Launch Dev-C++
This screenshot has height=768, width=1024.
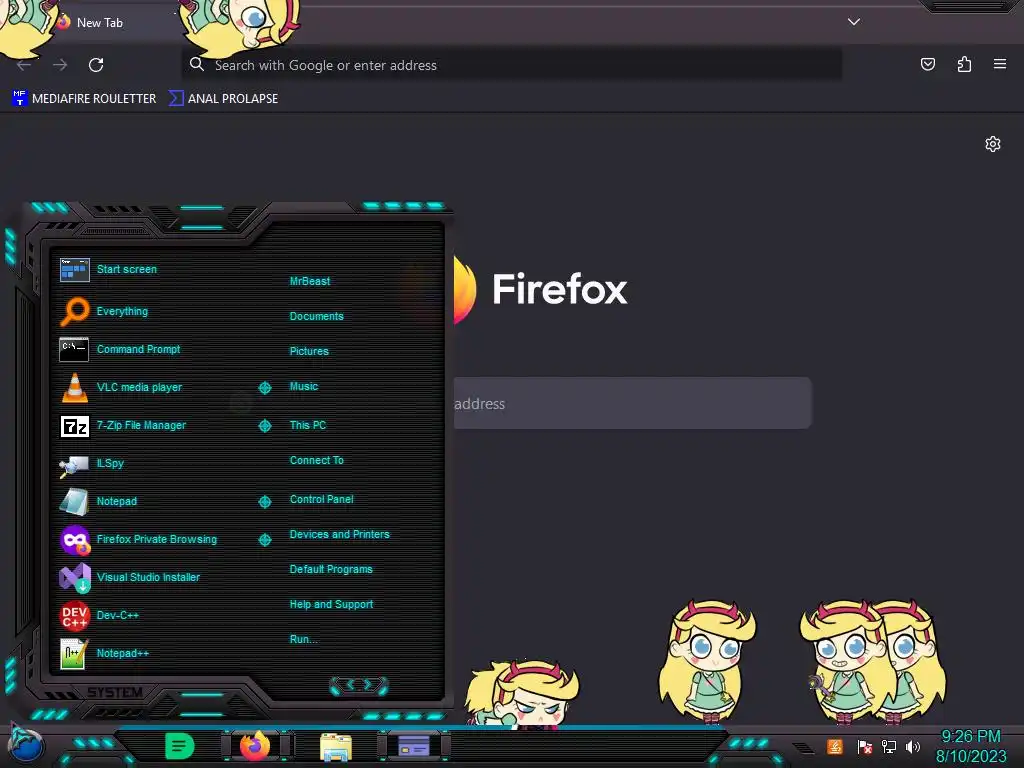click(x=99, y=615)
